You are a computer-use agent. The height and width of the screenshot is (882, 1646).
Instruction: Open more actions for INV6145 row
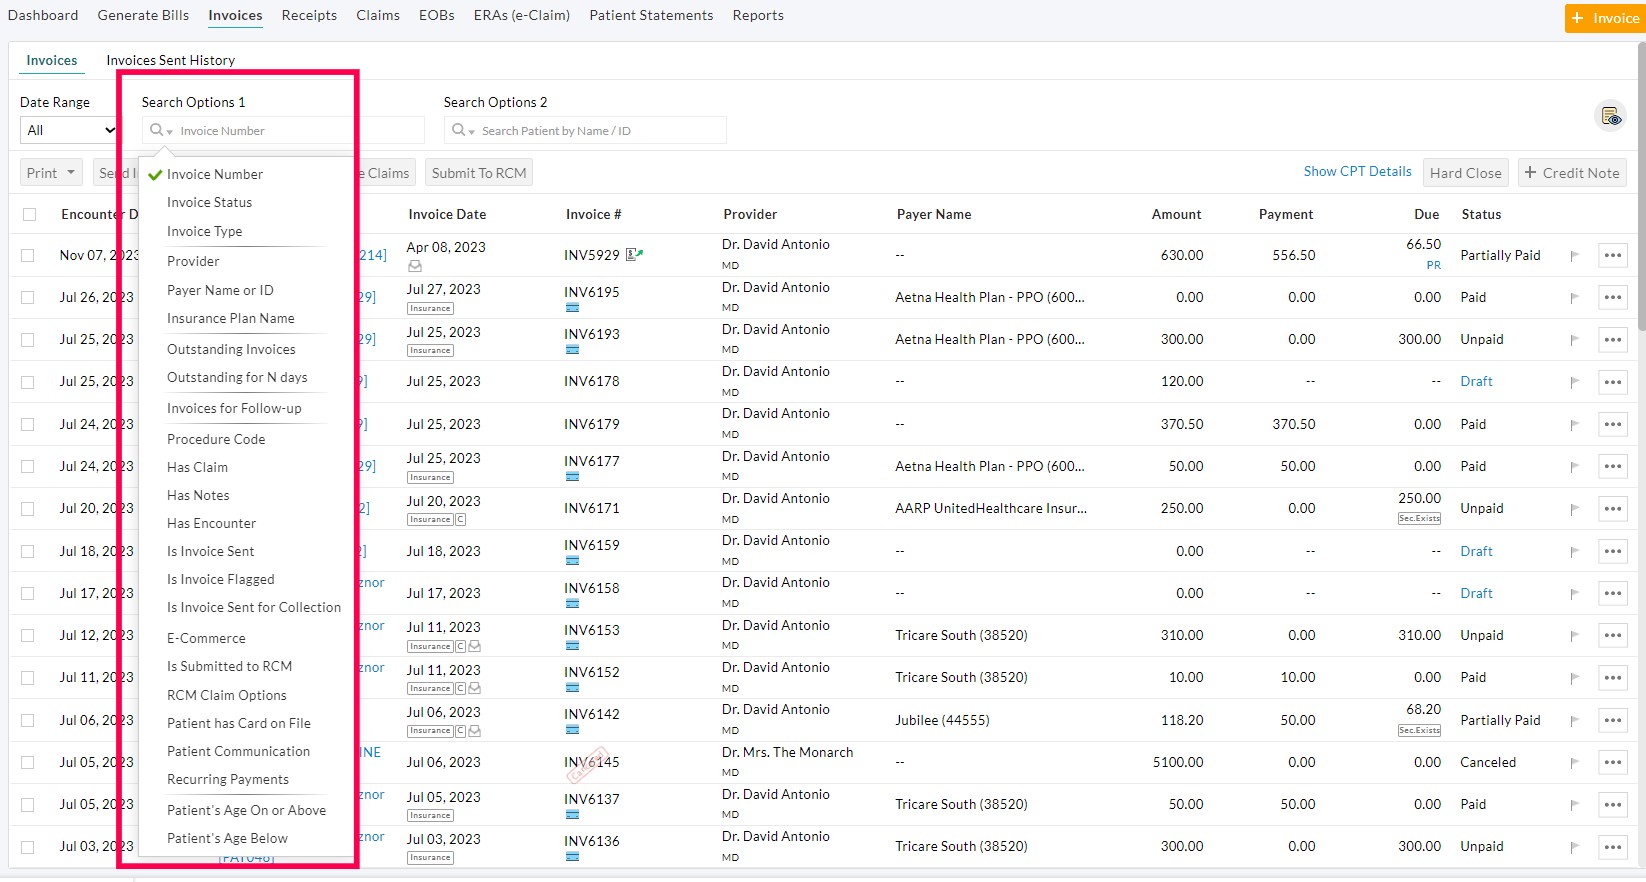point(1612,762)
